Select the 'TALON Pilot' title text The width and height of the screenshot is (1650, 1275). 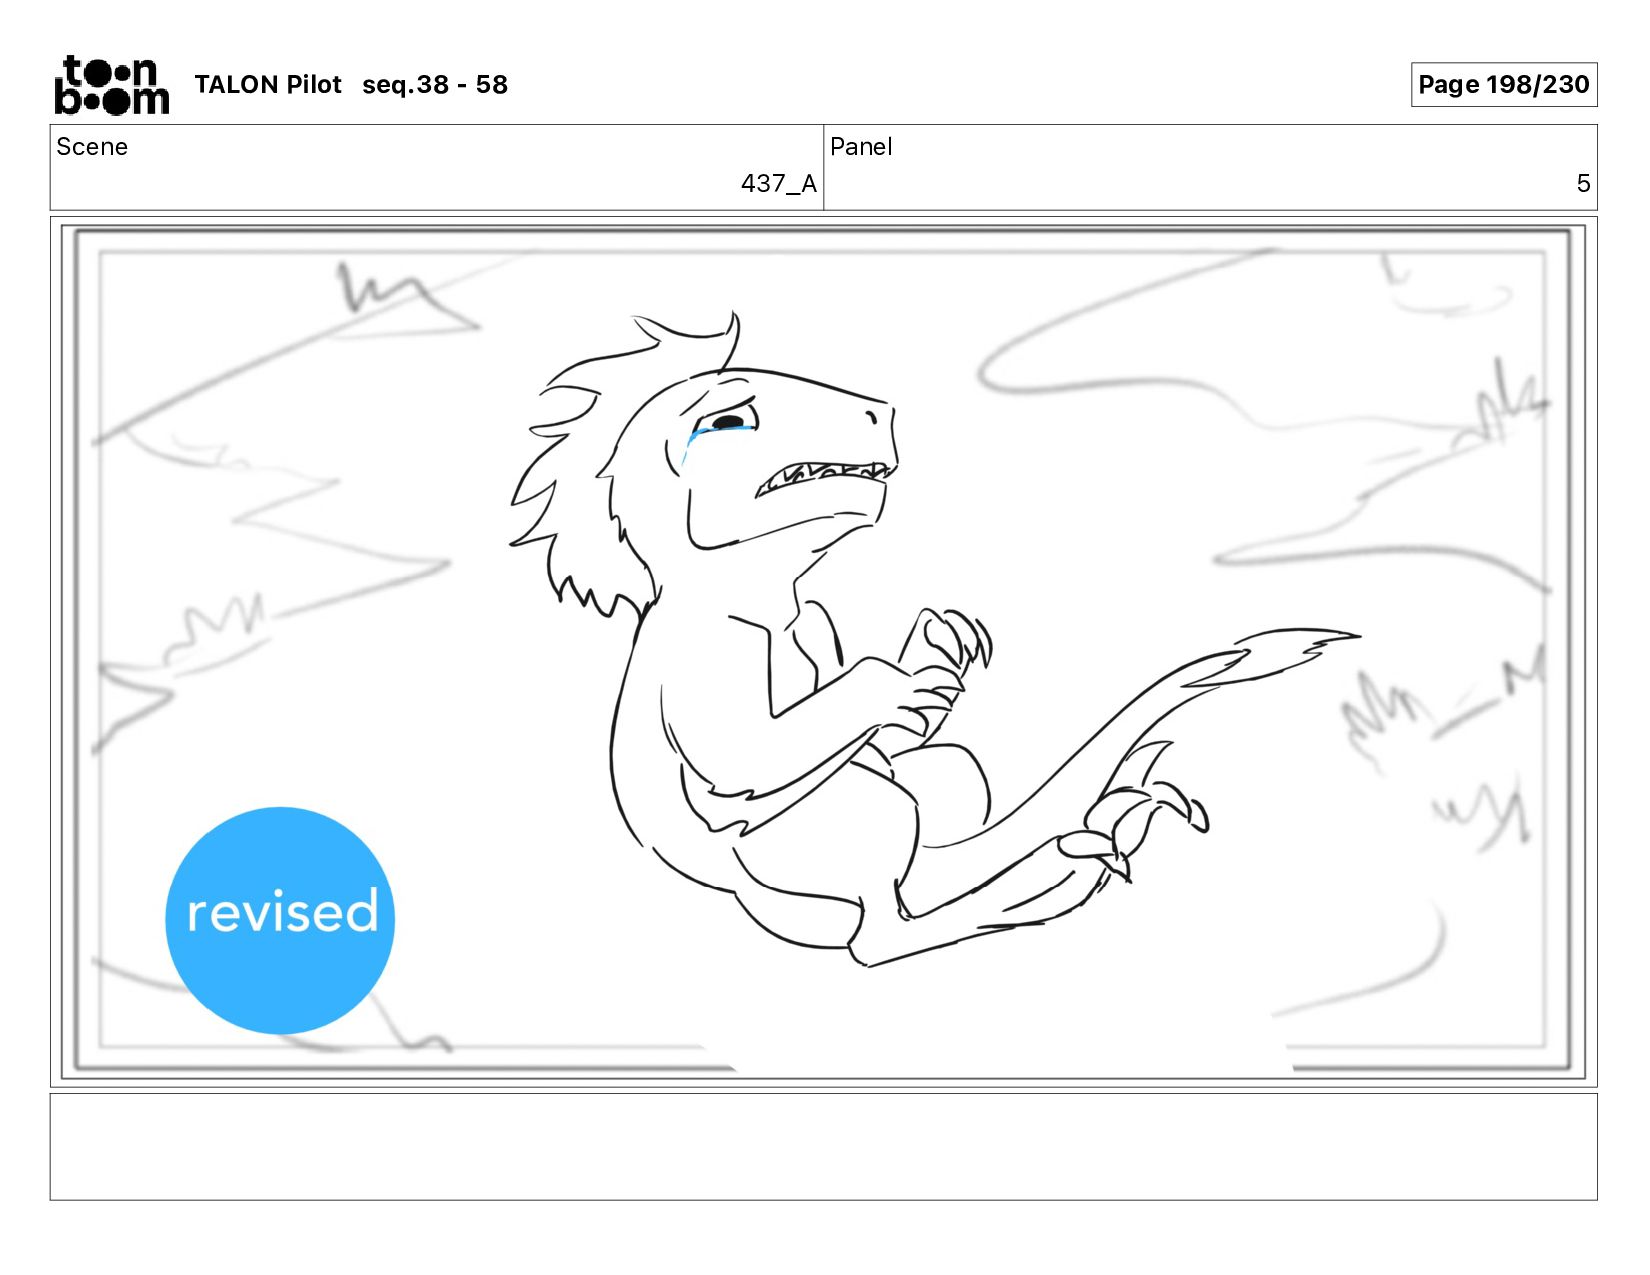268,85
